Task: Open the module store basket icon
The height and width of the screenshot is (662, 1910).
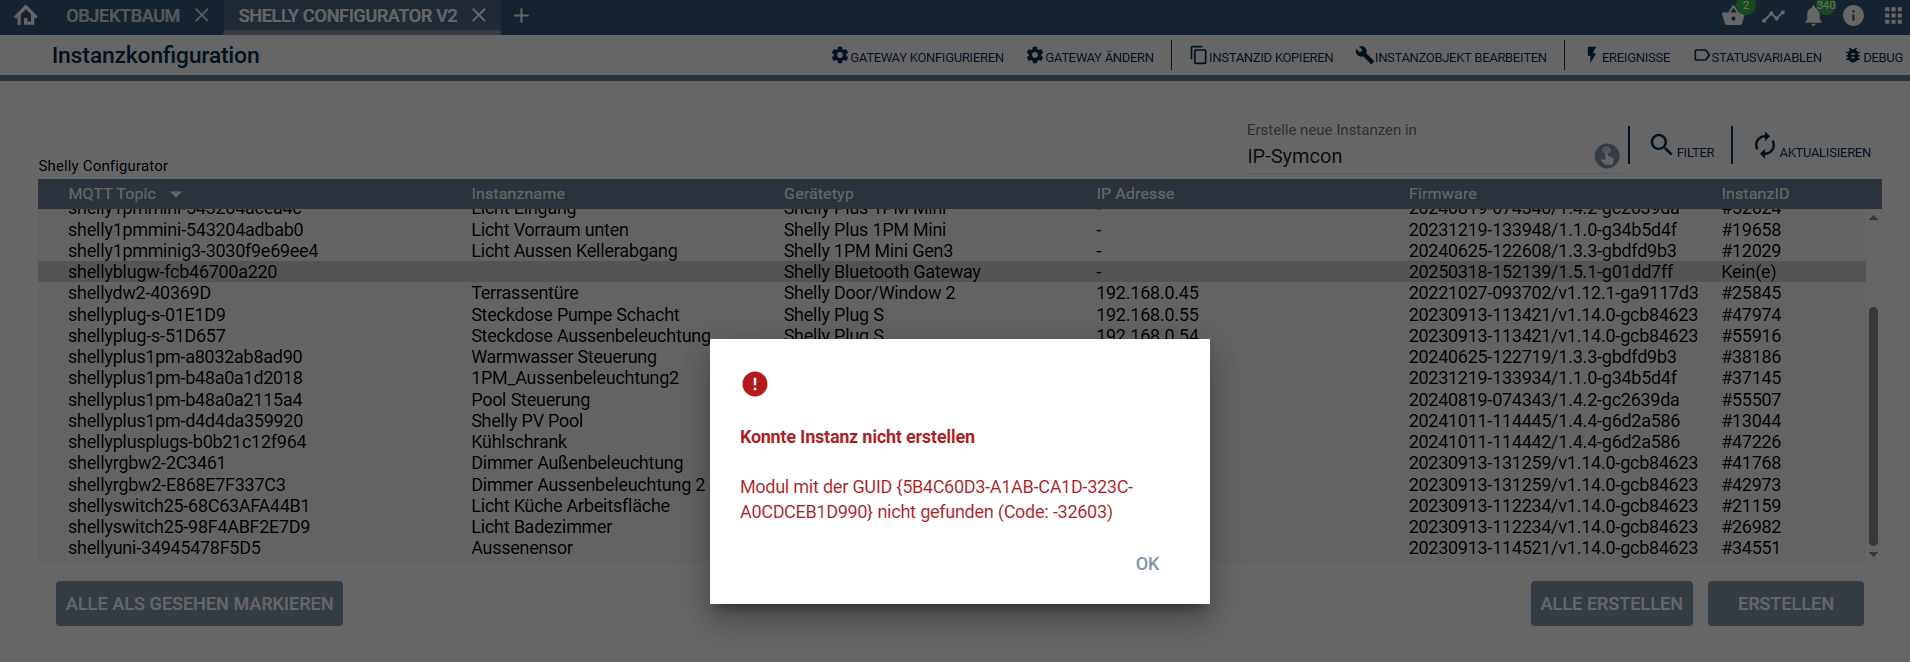Action: [1734, 16]
